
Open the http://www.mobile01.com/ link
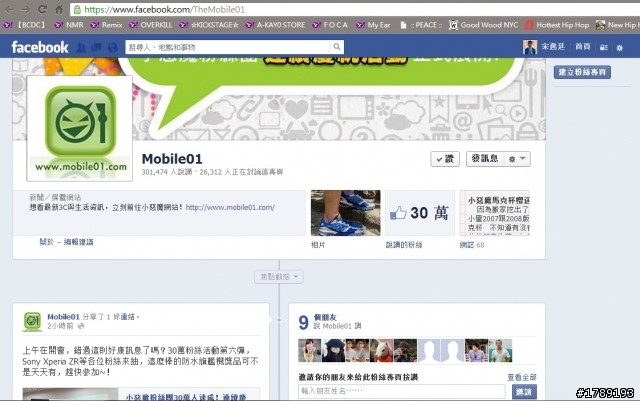tap(230, 207)
